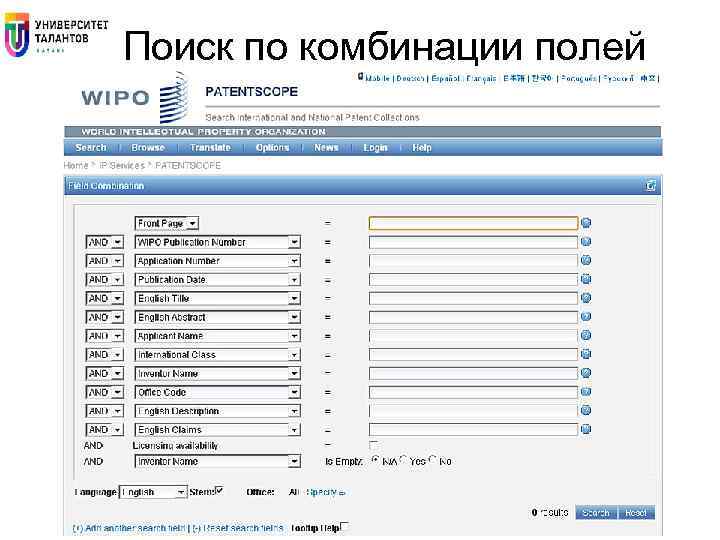
Task: Expand the Publication Date field dropdown
Action: [x=218, y=280]
